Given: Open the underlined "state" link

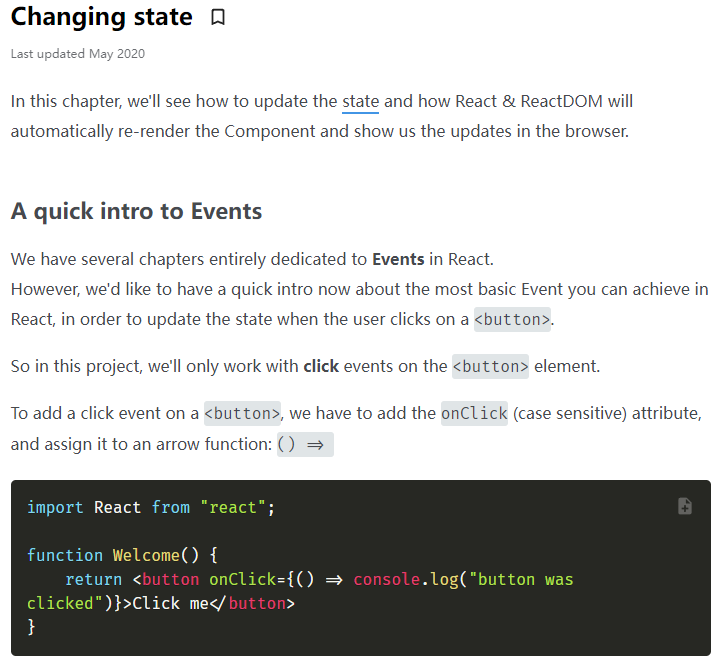Looking at the screenshot, I should 360,101.
